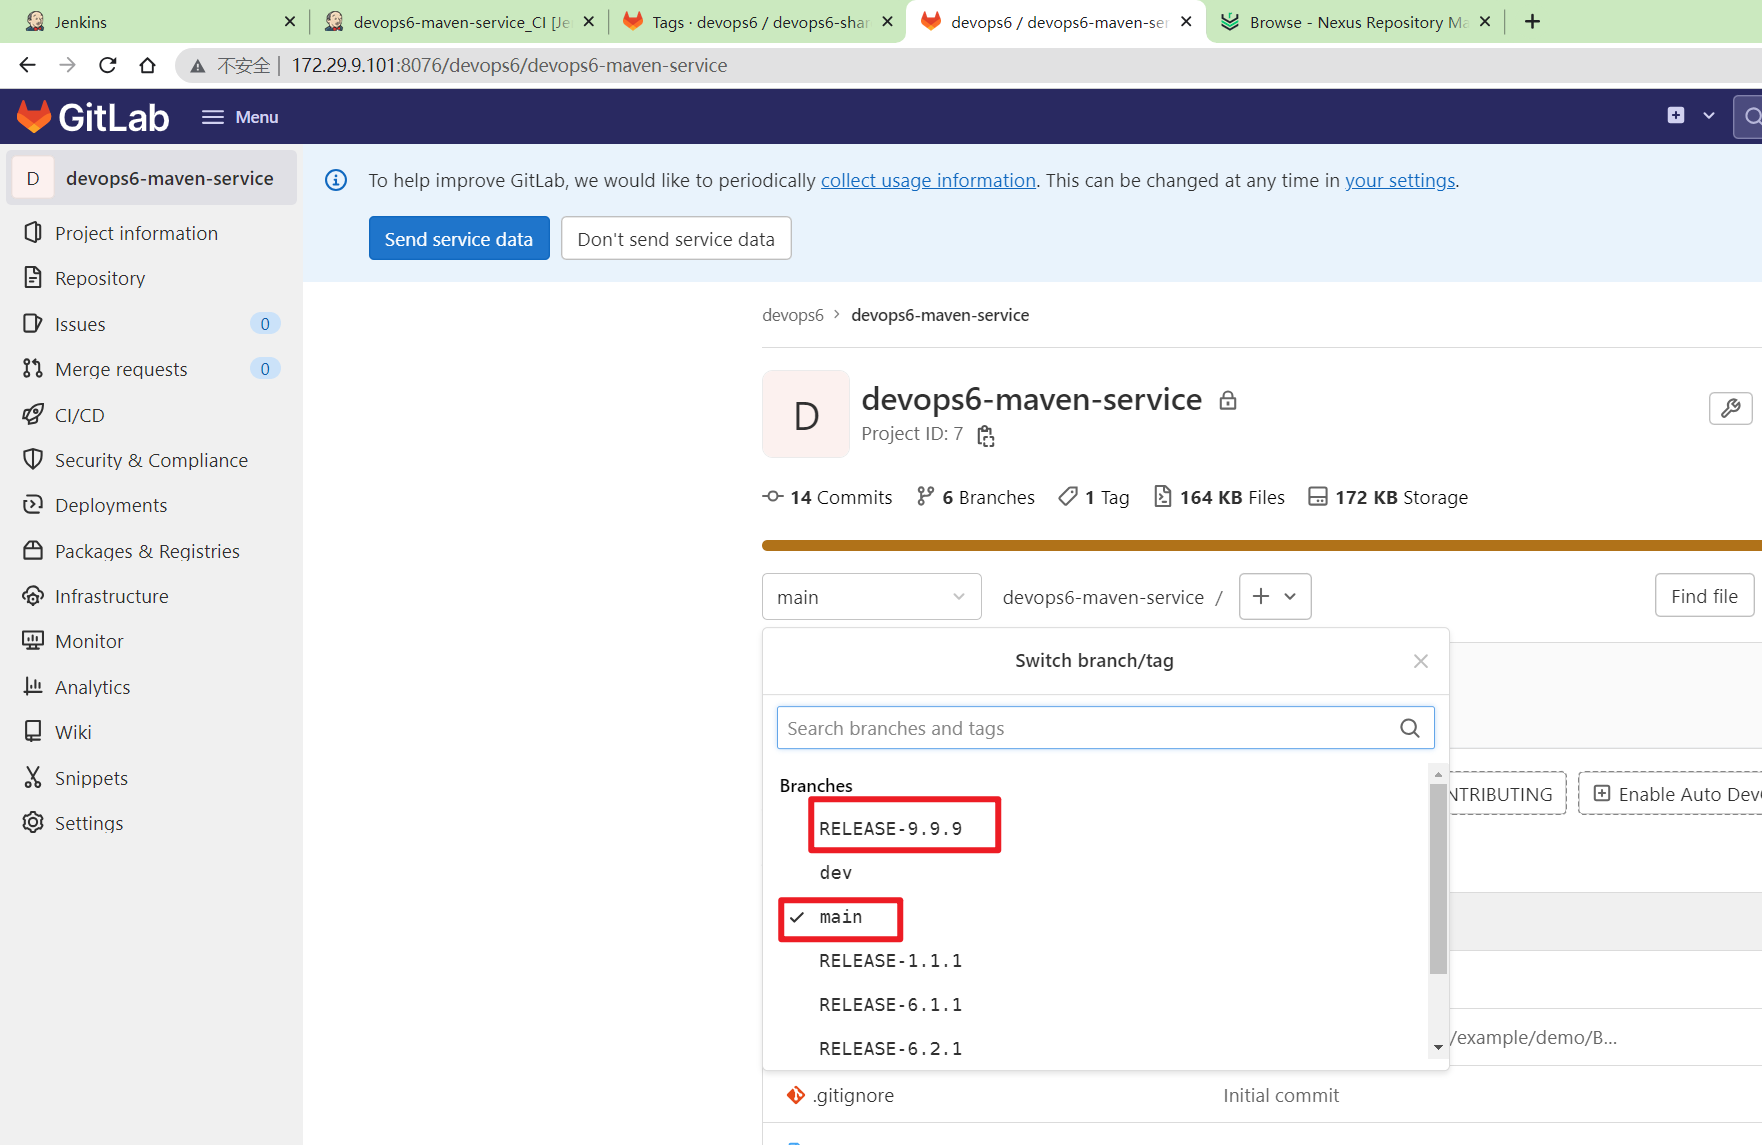1762x1145 pixels.
Task: Click Find file button
Action: (1704, 596)
